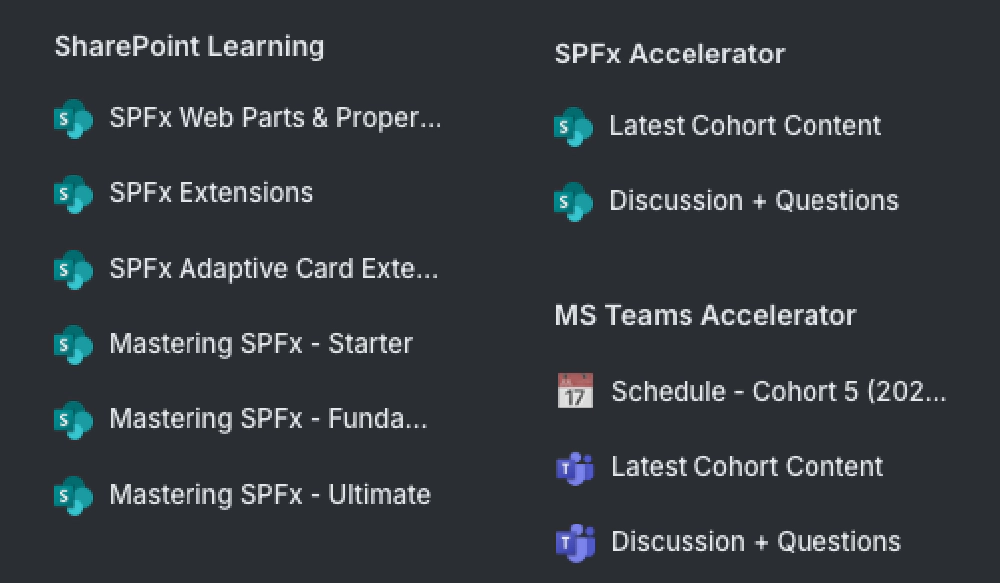Go to Mastering SPFx - Starter
The width and height of the screenshot is (1000, 583).
pyautogui.click(x=261, y=344)
